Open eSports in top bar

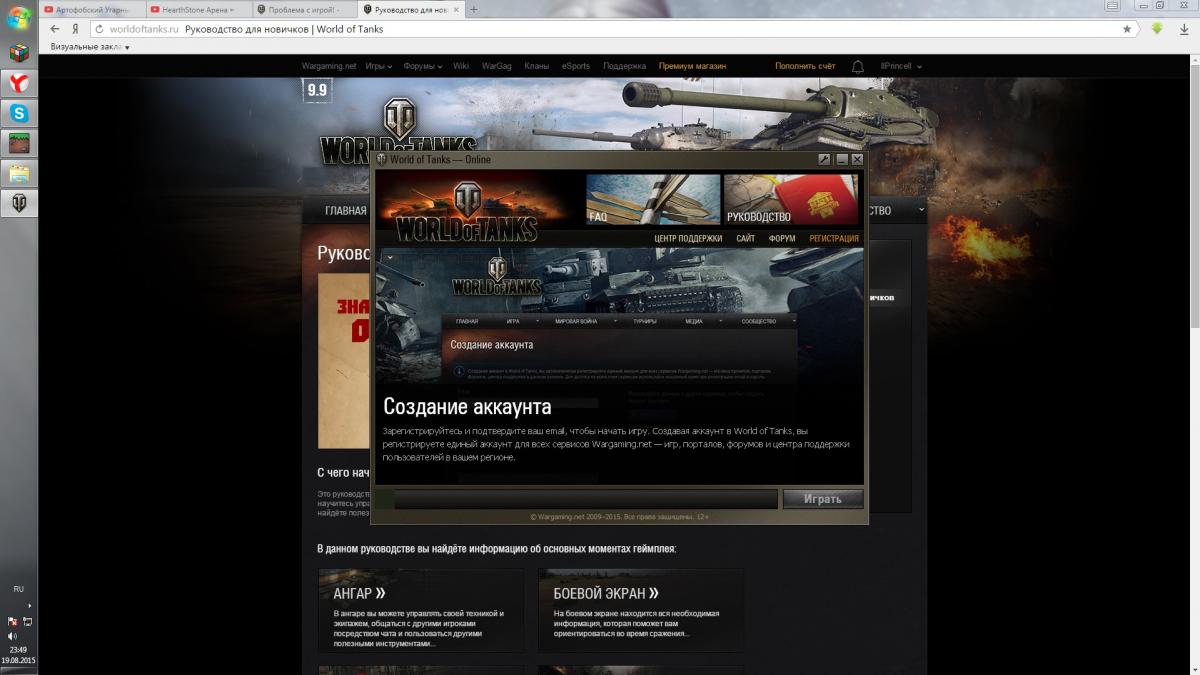[576, 66]
